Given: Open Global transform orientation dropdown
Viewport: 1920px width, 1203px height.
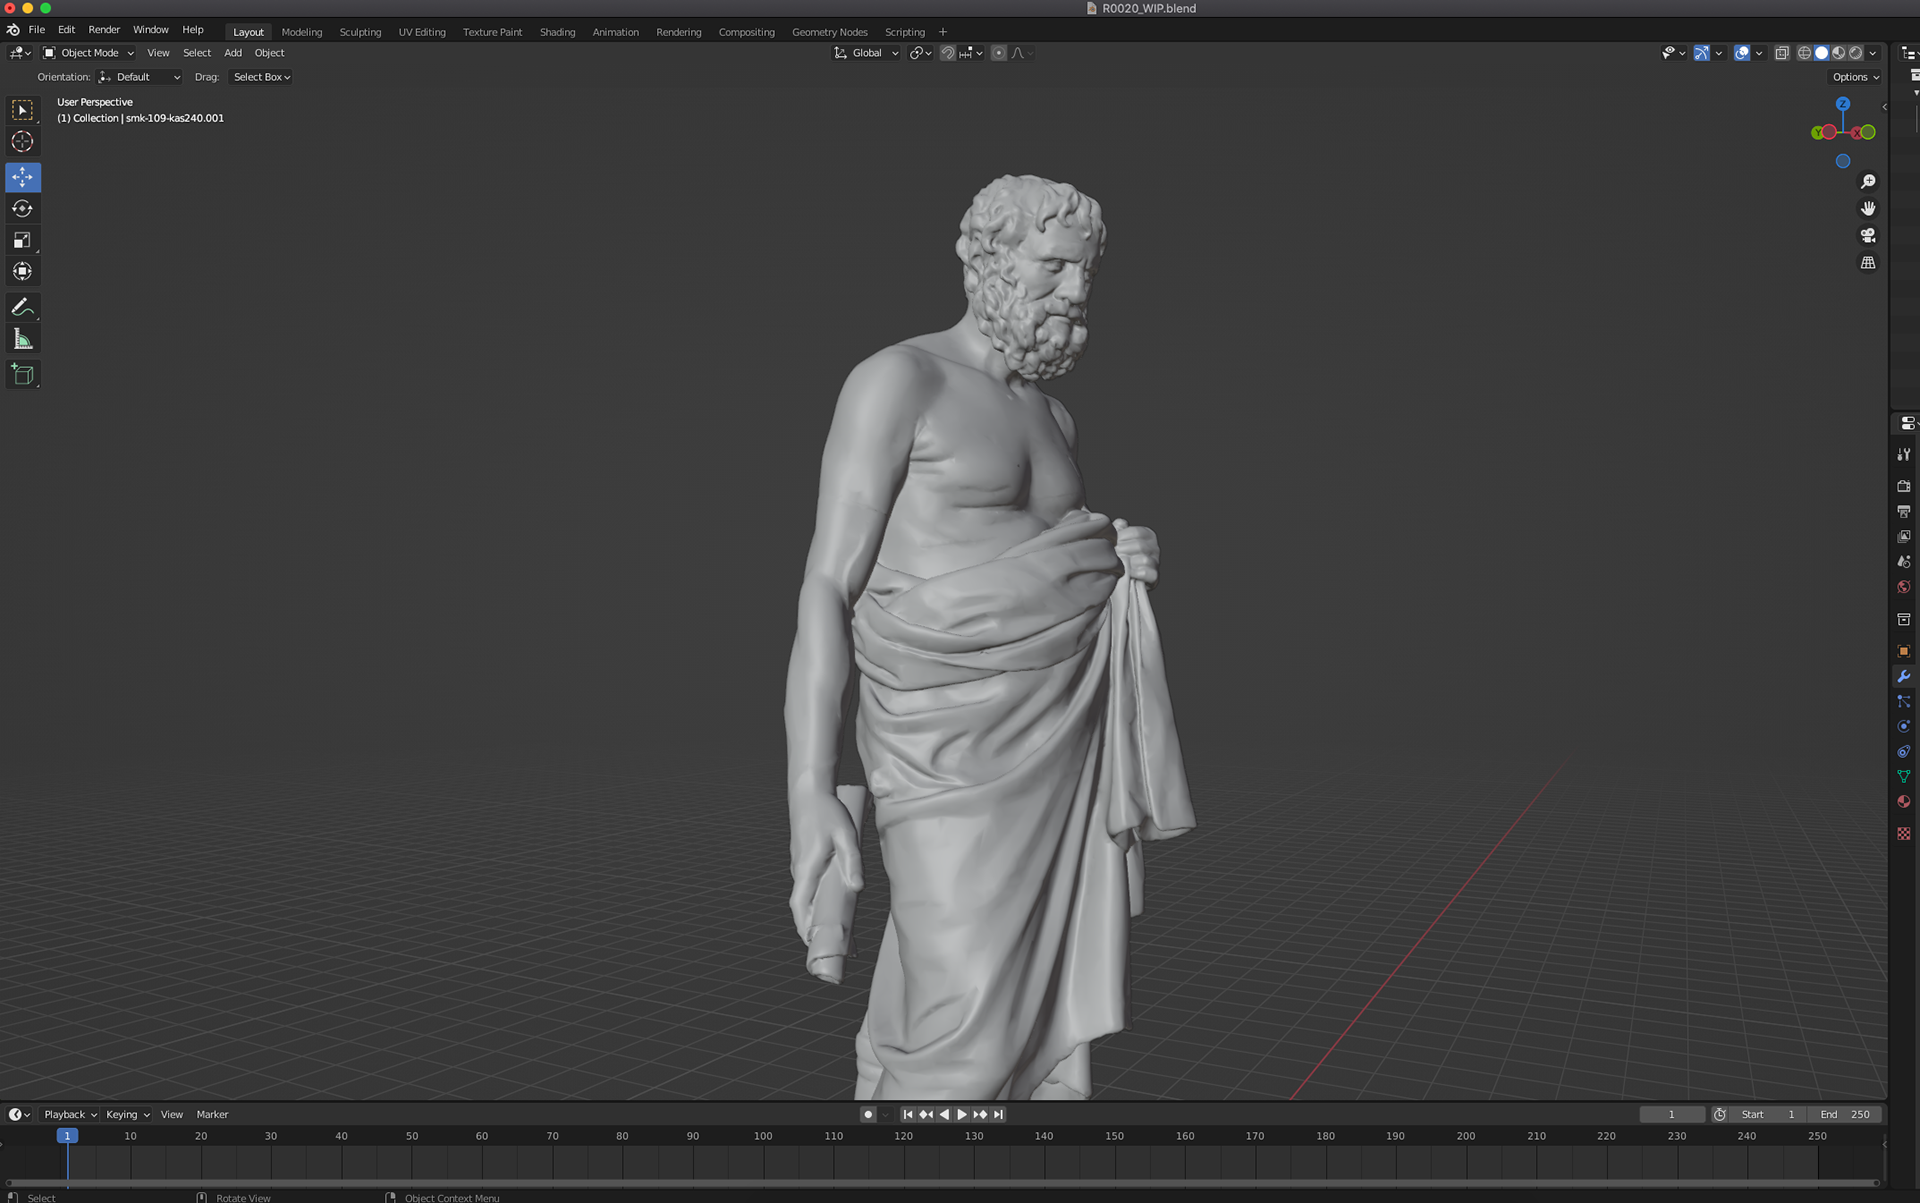Looking at the screenshot, I should point(866,53).
